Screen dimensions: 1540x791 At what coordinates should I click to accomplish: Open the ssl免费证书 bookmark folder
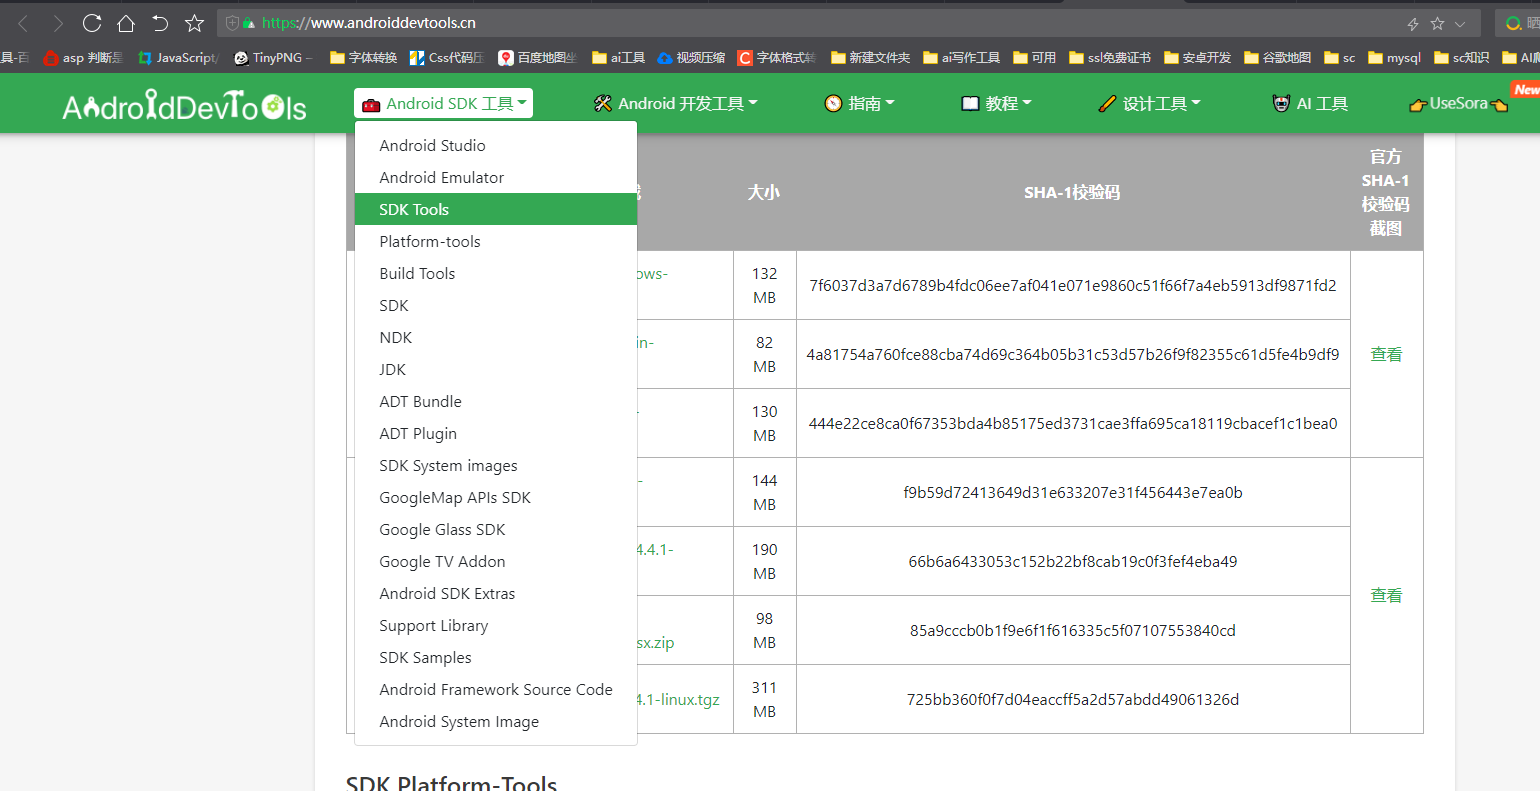1110,58
